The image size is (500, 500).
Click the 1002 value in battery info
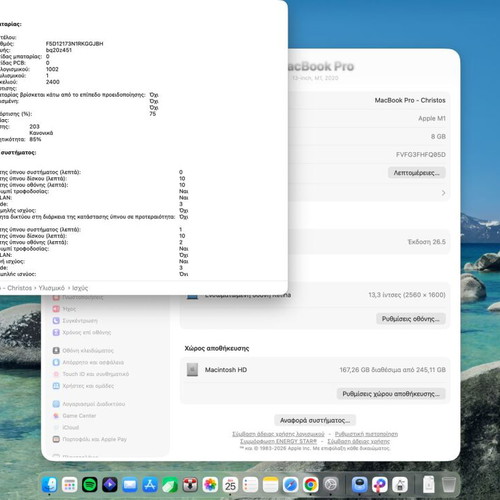point(52,69)
